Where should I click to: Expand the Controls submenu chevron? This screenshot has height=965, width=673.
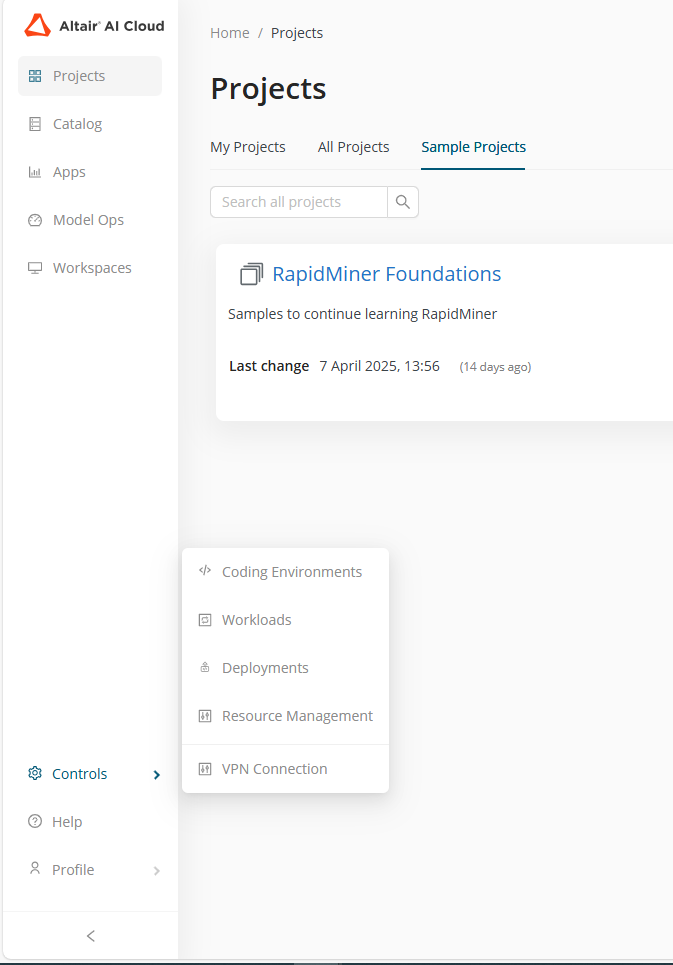tap(157, 775)
